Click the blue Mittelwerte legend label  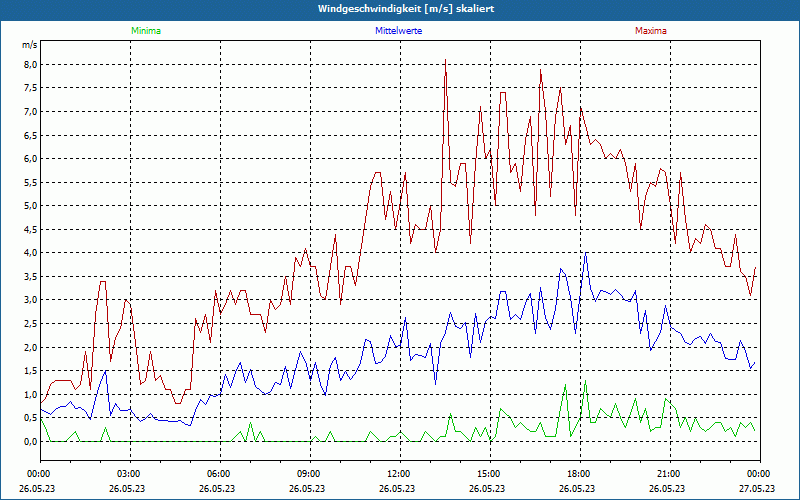[398, 31]
